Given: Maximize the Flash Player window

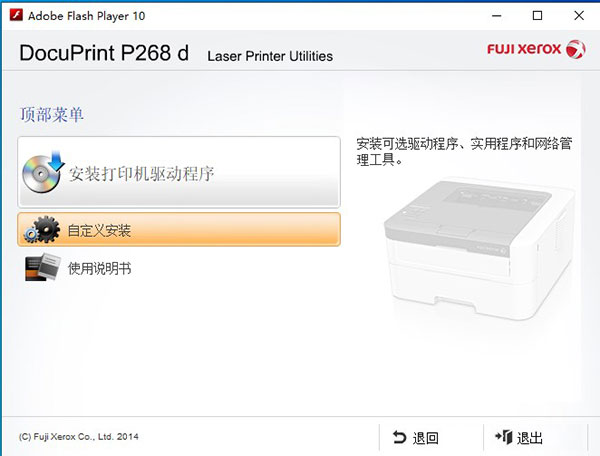Looking at the screenshot, I should click(x=538, y=16).
